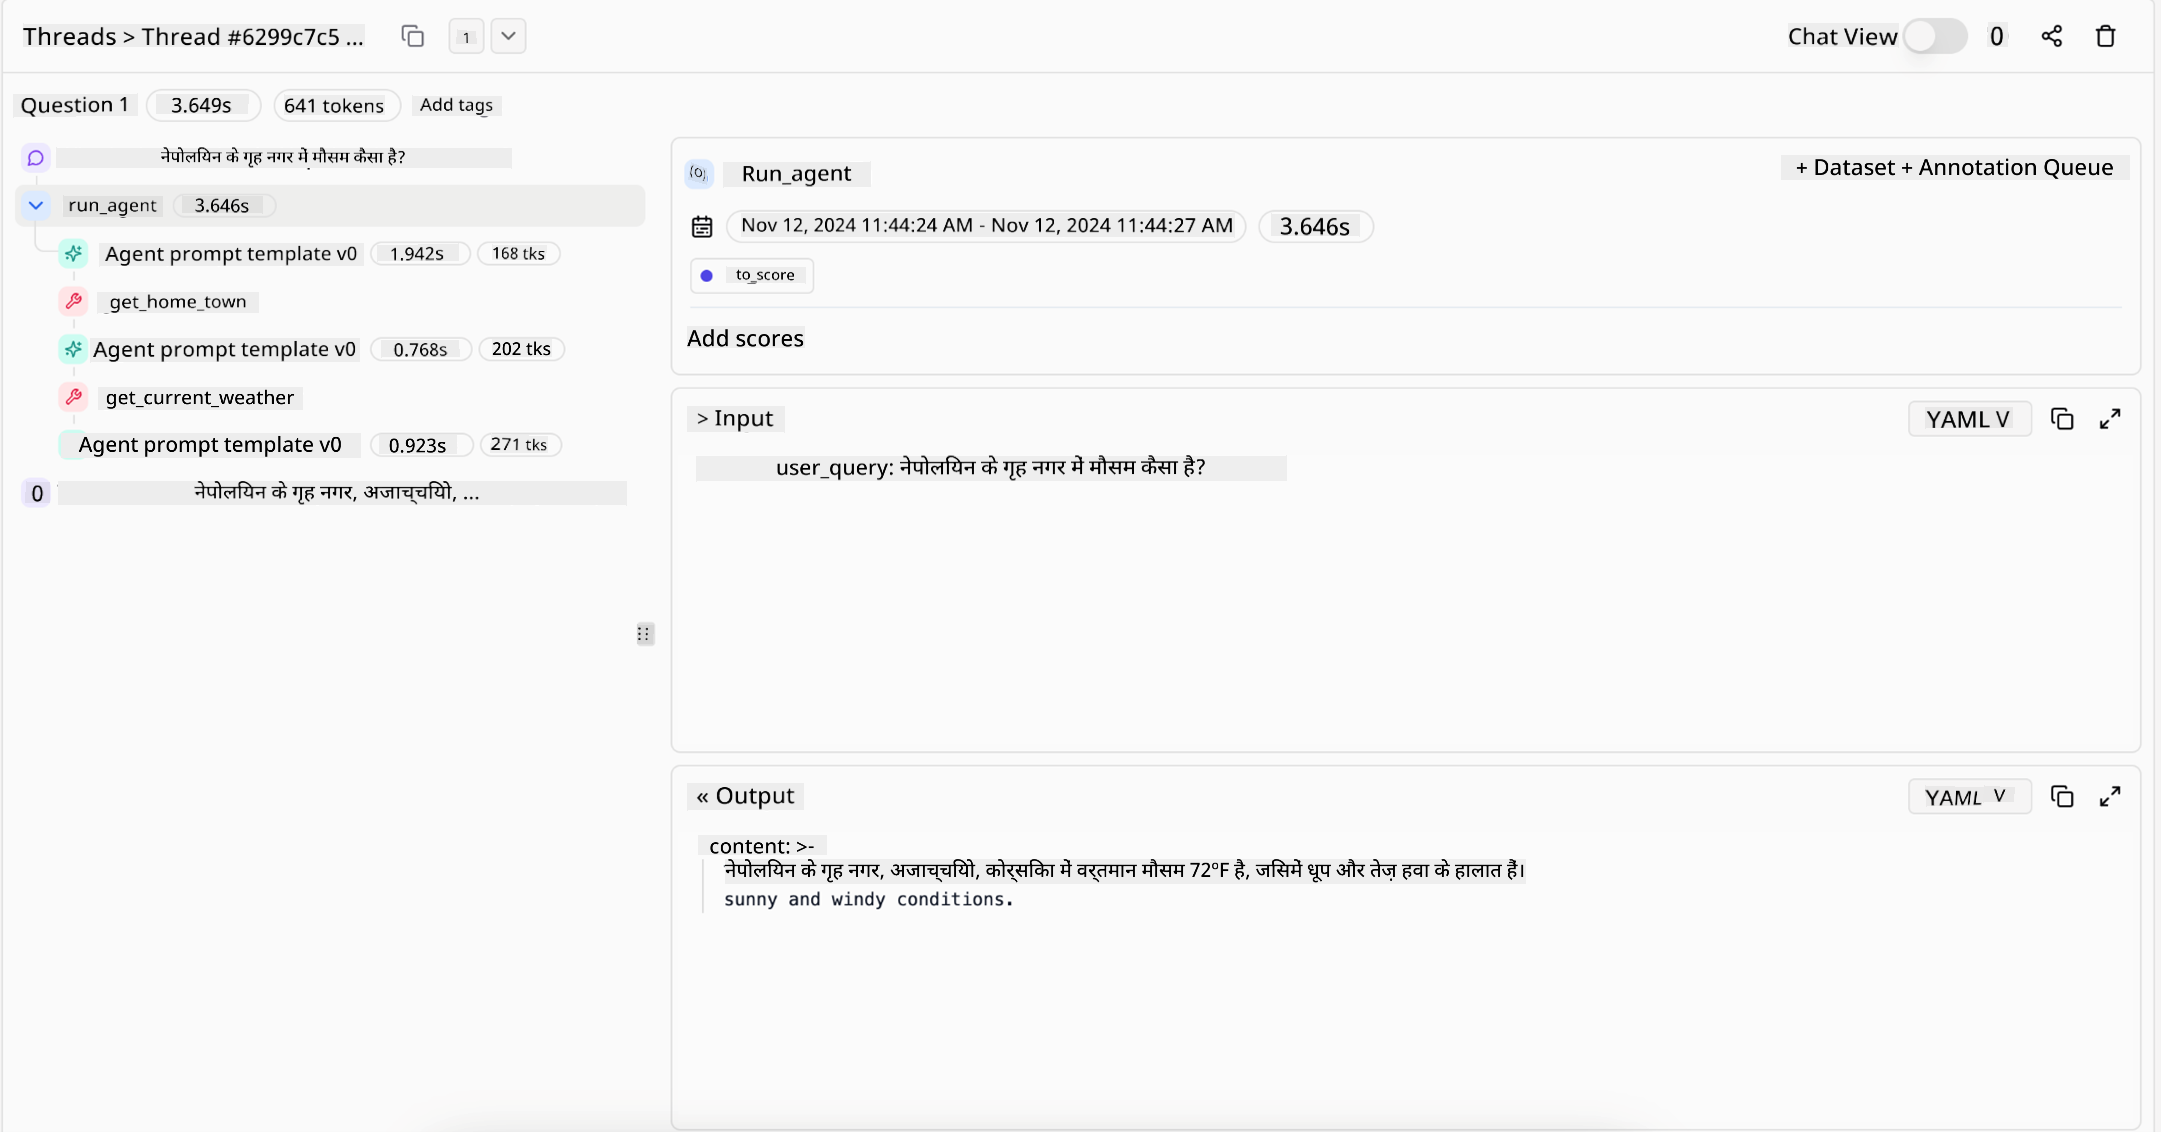Open the Agent prompt template v0 step with 0.923s
This screenshot has height=1132, width=2161.
[x=210, y=445]
